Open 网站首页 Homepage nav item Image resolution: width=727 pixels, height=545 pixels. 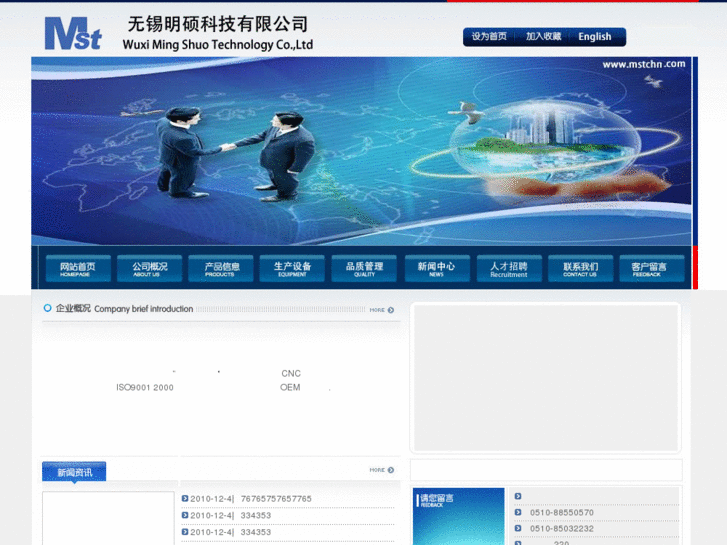[x=78, y=269]
